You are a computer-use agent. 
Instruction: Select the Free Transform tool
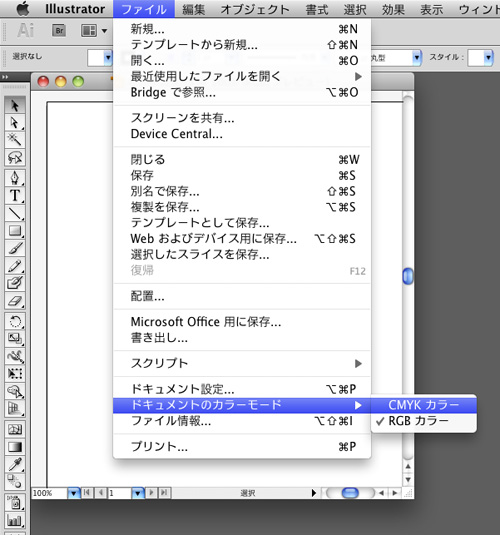click(x=15, y=373)
